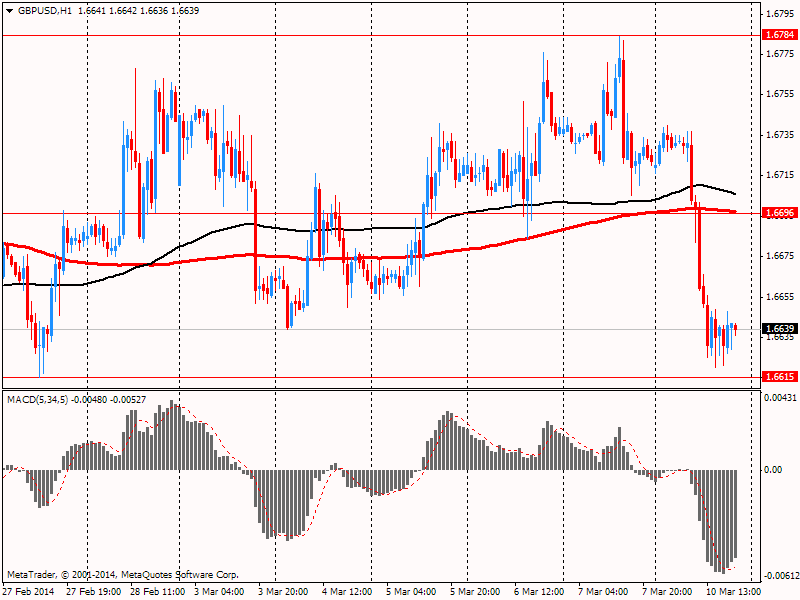Select the 0.00431 MACD scale value
The height and width of the screenshot is (600, 800).
click(780, 397)
